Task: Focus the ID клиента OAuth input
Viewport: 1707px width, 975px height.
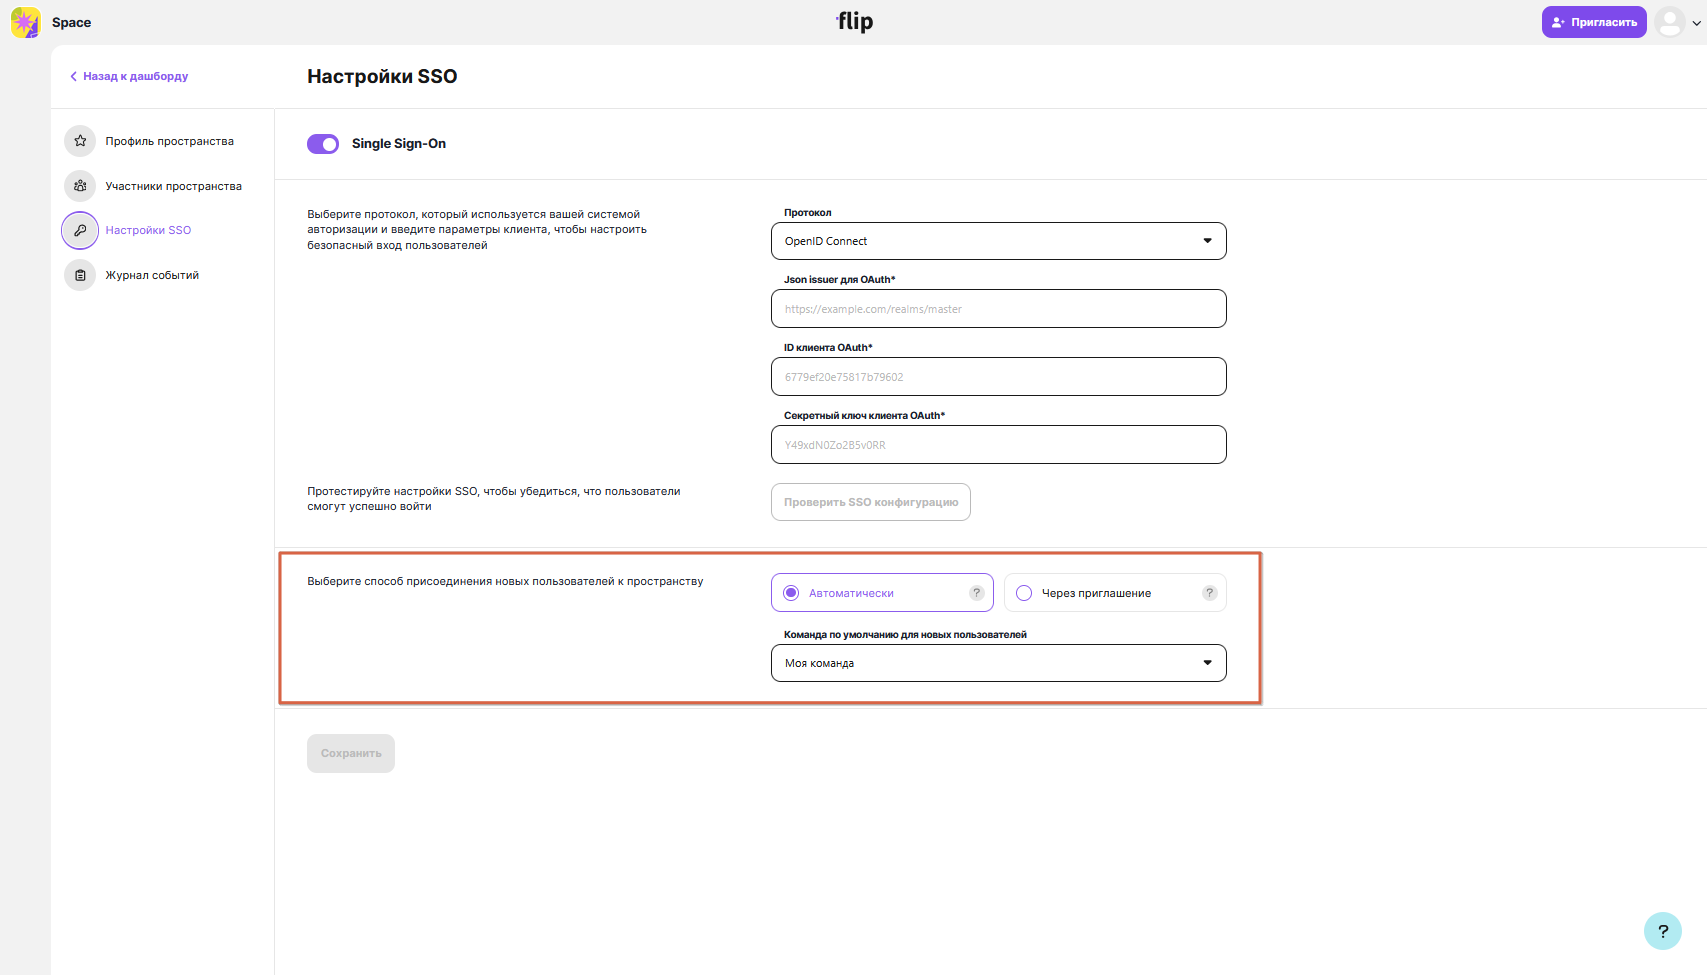Action: [x=999, y=377]
